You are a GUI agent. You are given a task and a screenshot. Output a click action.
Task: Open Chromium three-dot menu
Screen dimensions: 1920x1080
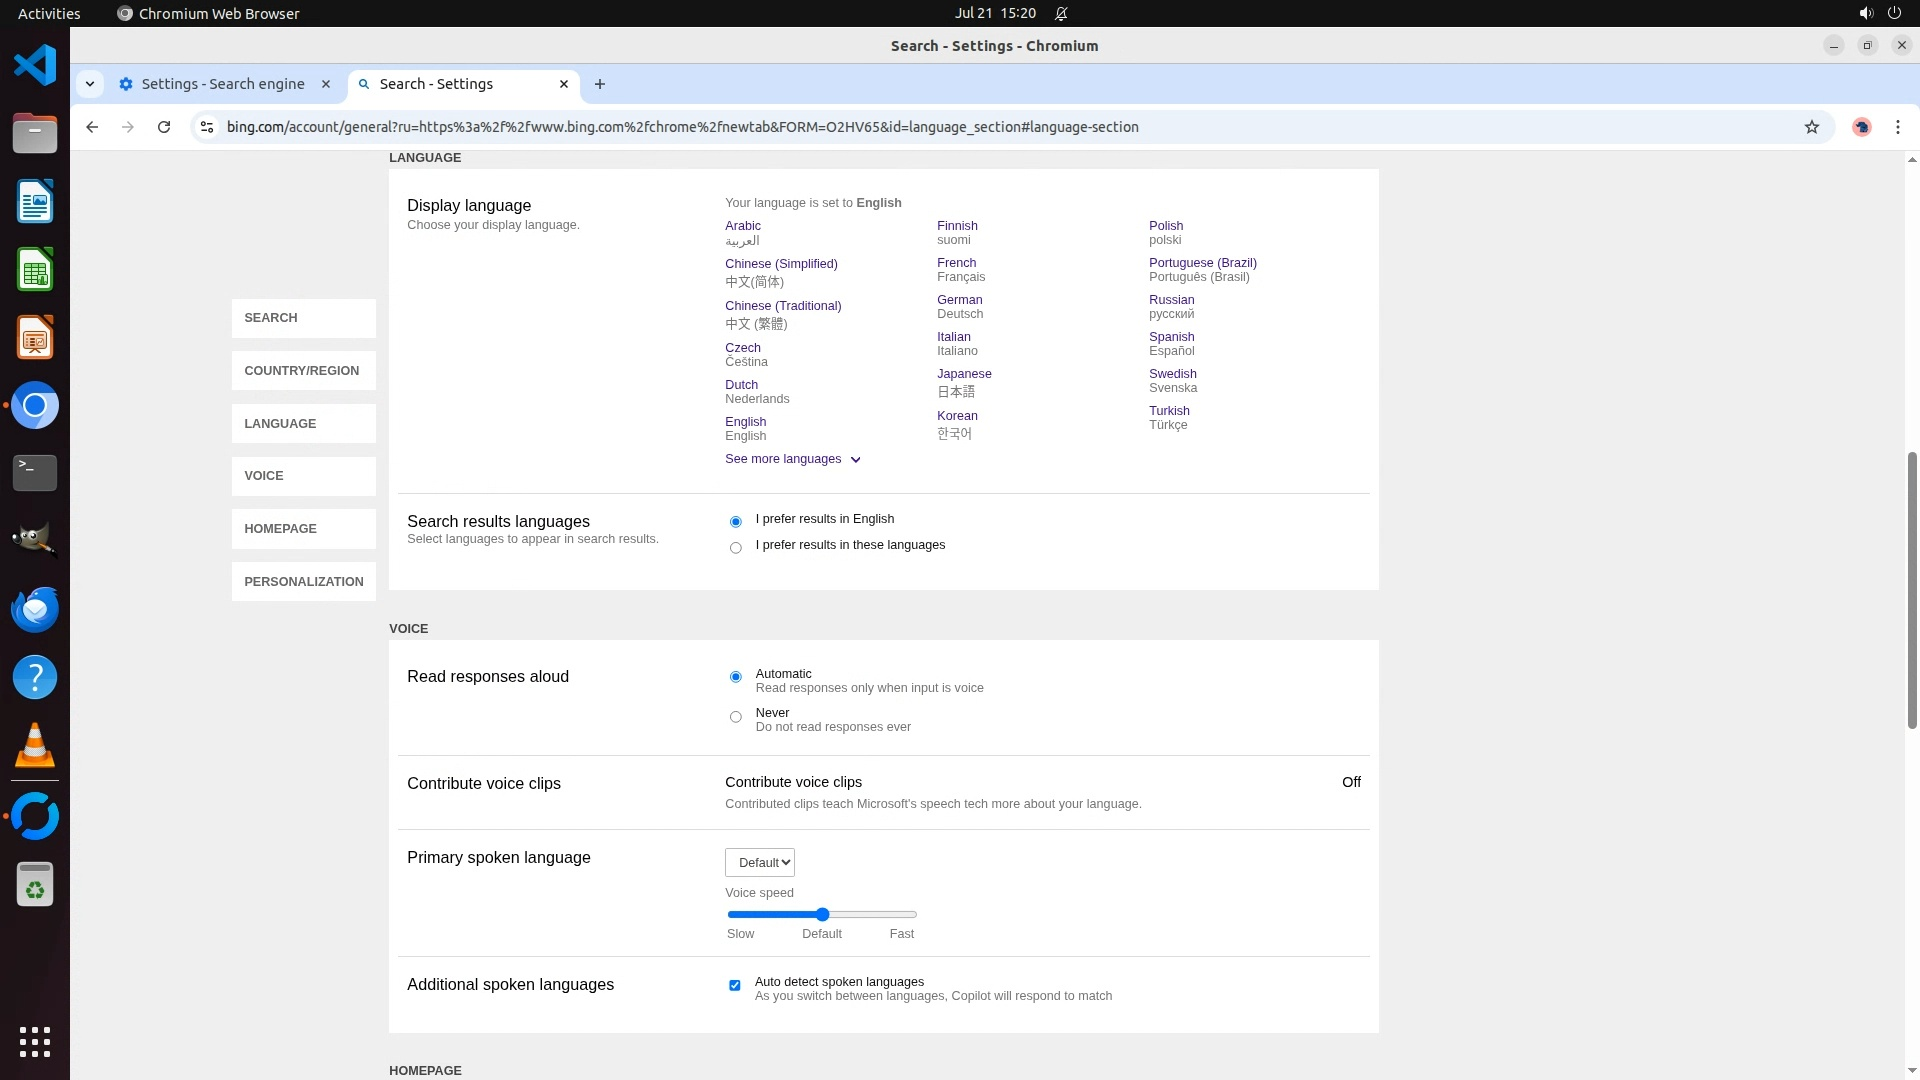[x=1897, y=127]
